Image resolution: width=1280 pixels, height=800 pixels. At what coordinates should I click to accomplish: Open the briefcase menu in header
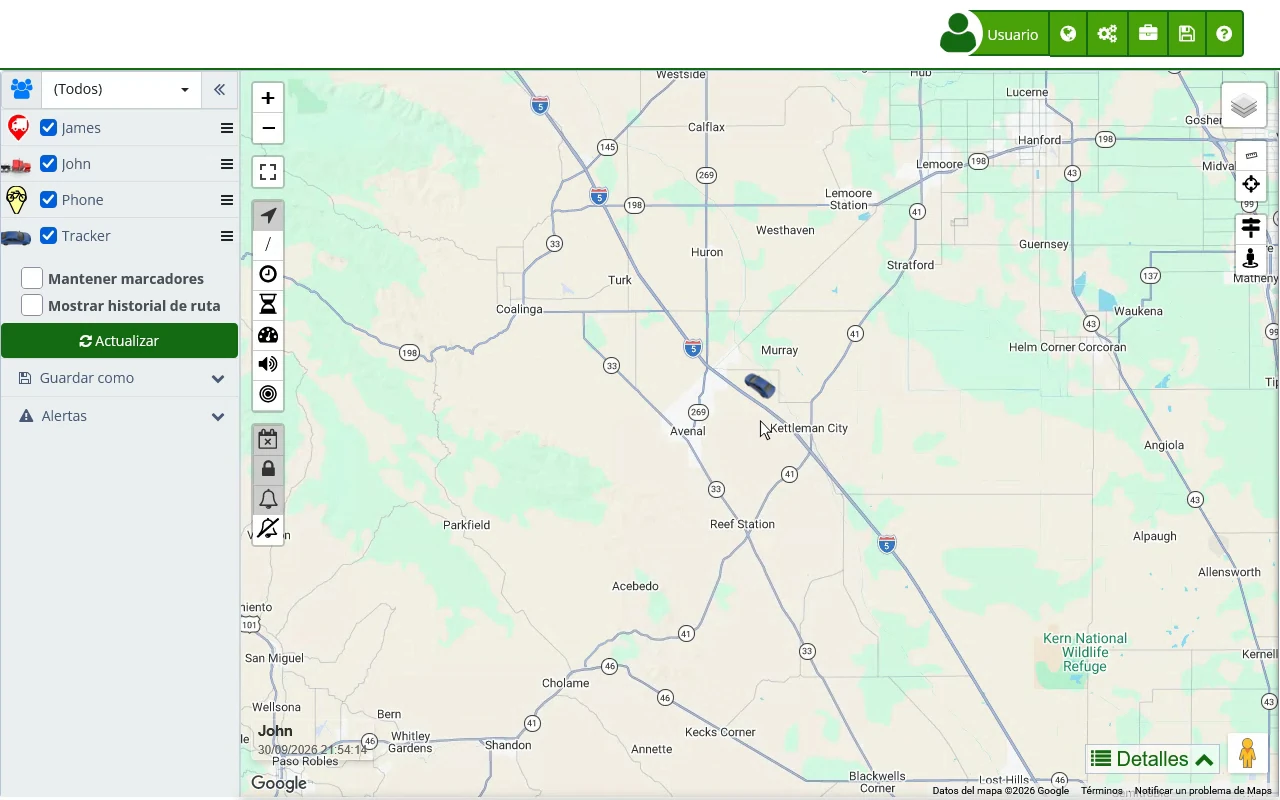pos(1148,34)
